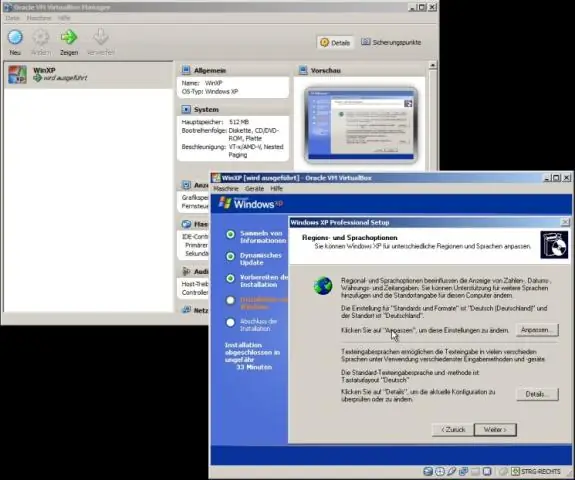Click the 'wird ausgeführt' status text
Image resolution: width=575 pixels, height=480 pixels.
(65, 78)
